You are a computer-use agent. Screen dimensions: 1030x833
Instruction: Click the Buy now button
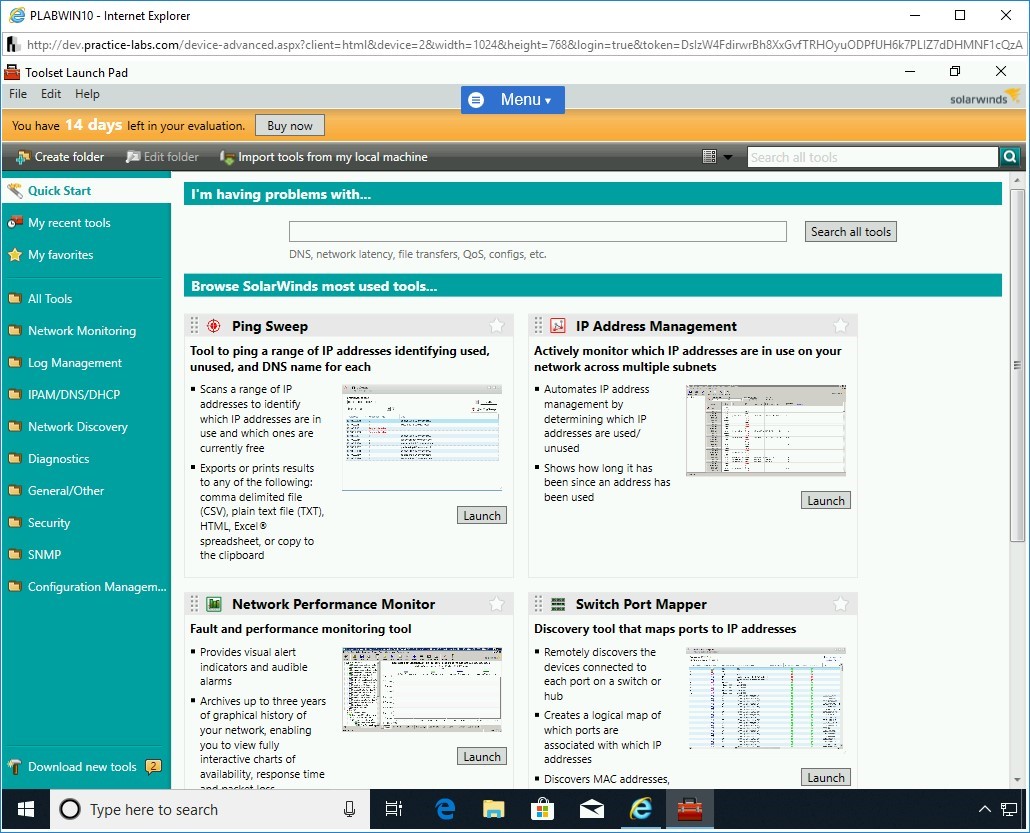coord(290,126)
